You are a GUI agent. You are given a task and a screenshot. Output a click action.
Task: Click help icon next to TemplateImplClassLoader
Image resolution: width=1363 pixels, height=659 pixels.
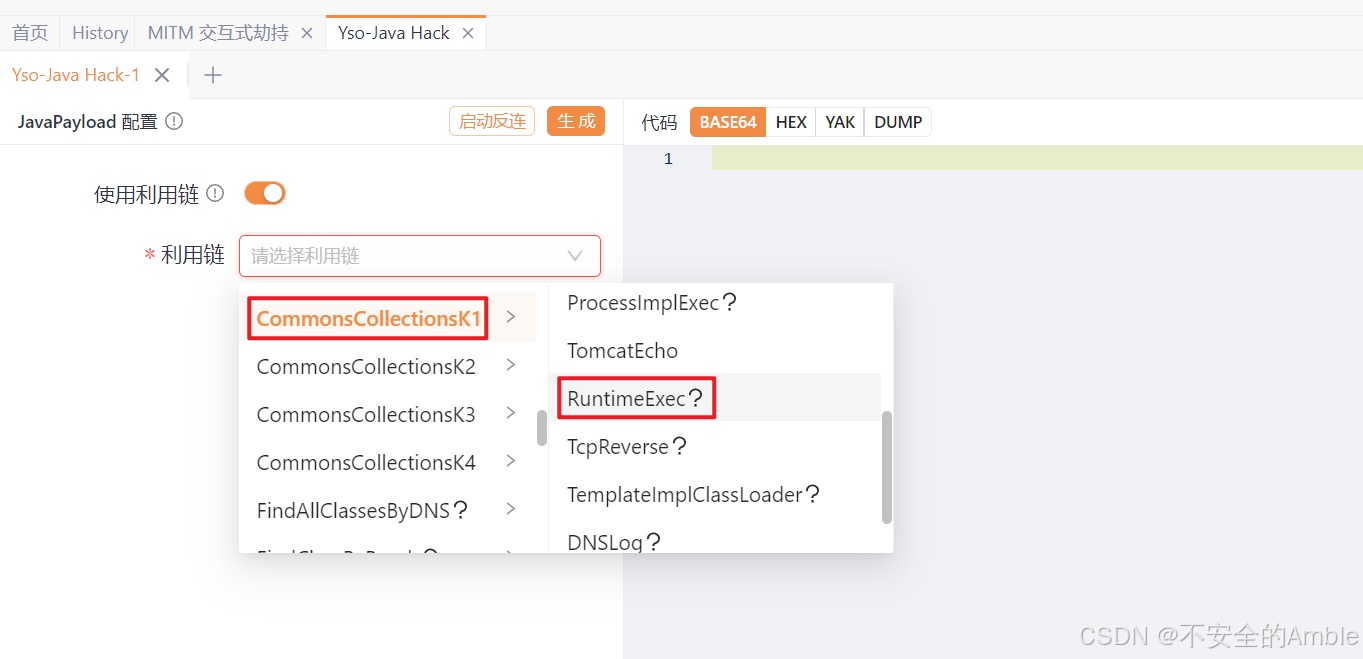[812, 495]
